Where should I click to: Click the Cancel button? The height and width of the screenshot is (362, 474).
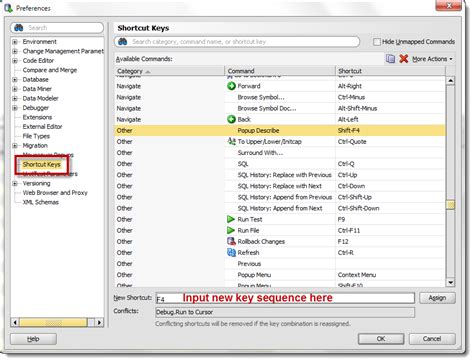coord(432,339)
